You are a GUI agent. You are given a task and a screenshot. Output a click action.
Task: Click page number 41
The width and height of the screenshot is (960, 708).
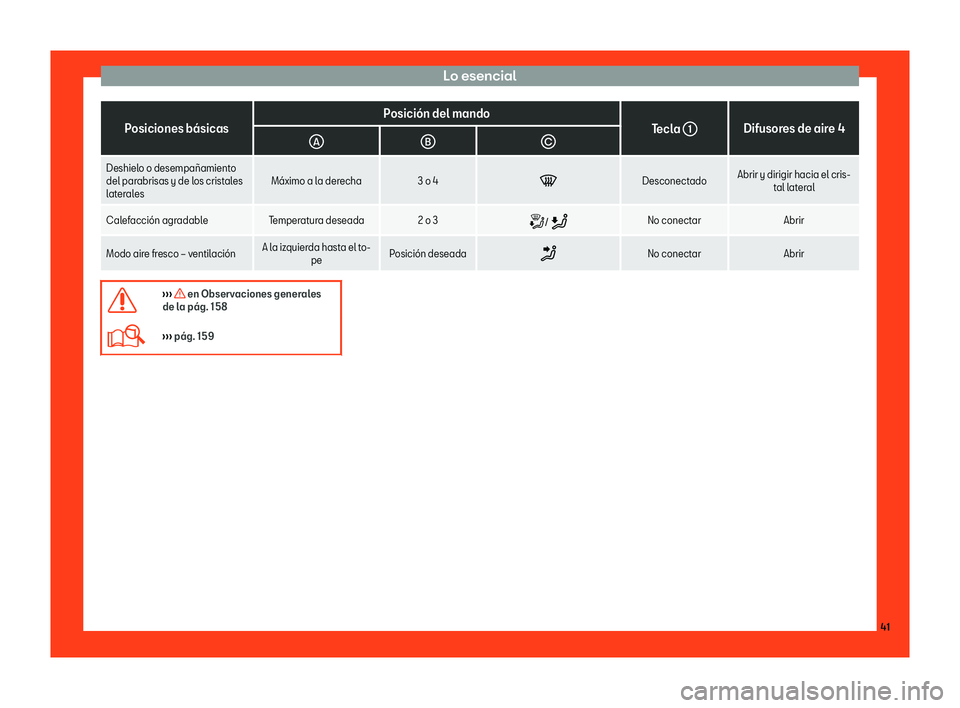pyautogui.click(x=885, y=627)
